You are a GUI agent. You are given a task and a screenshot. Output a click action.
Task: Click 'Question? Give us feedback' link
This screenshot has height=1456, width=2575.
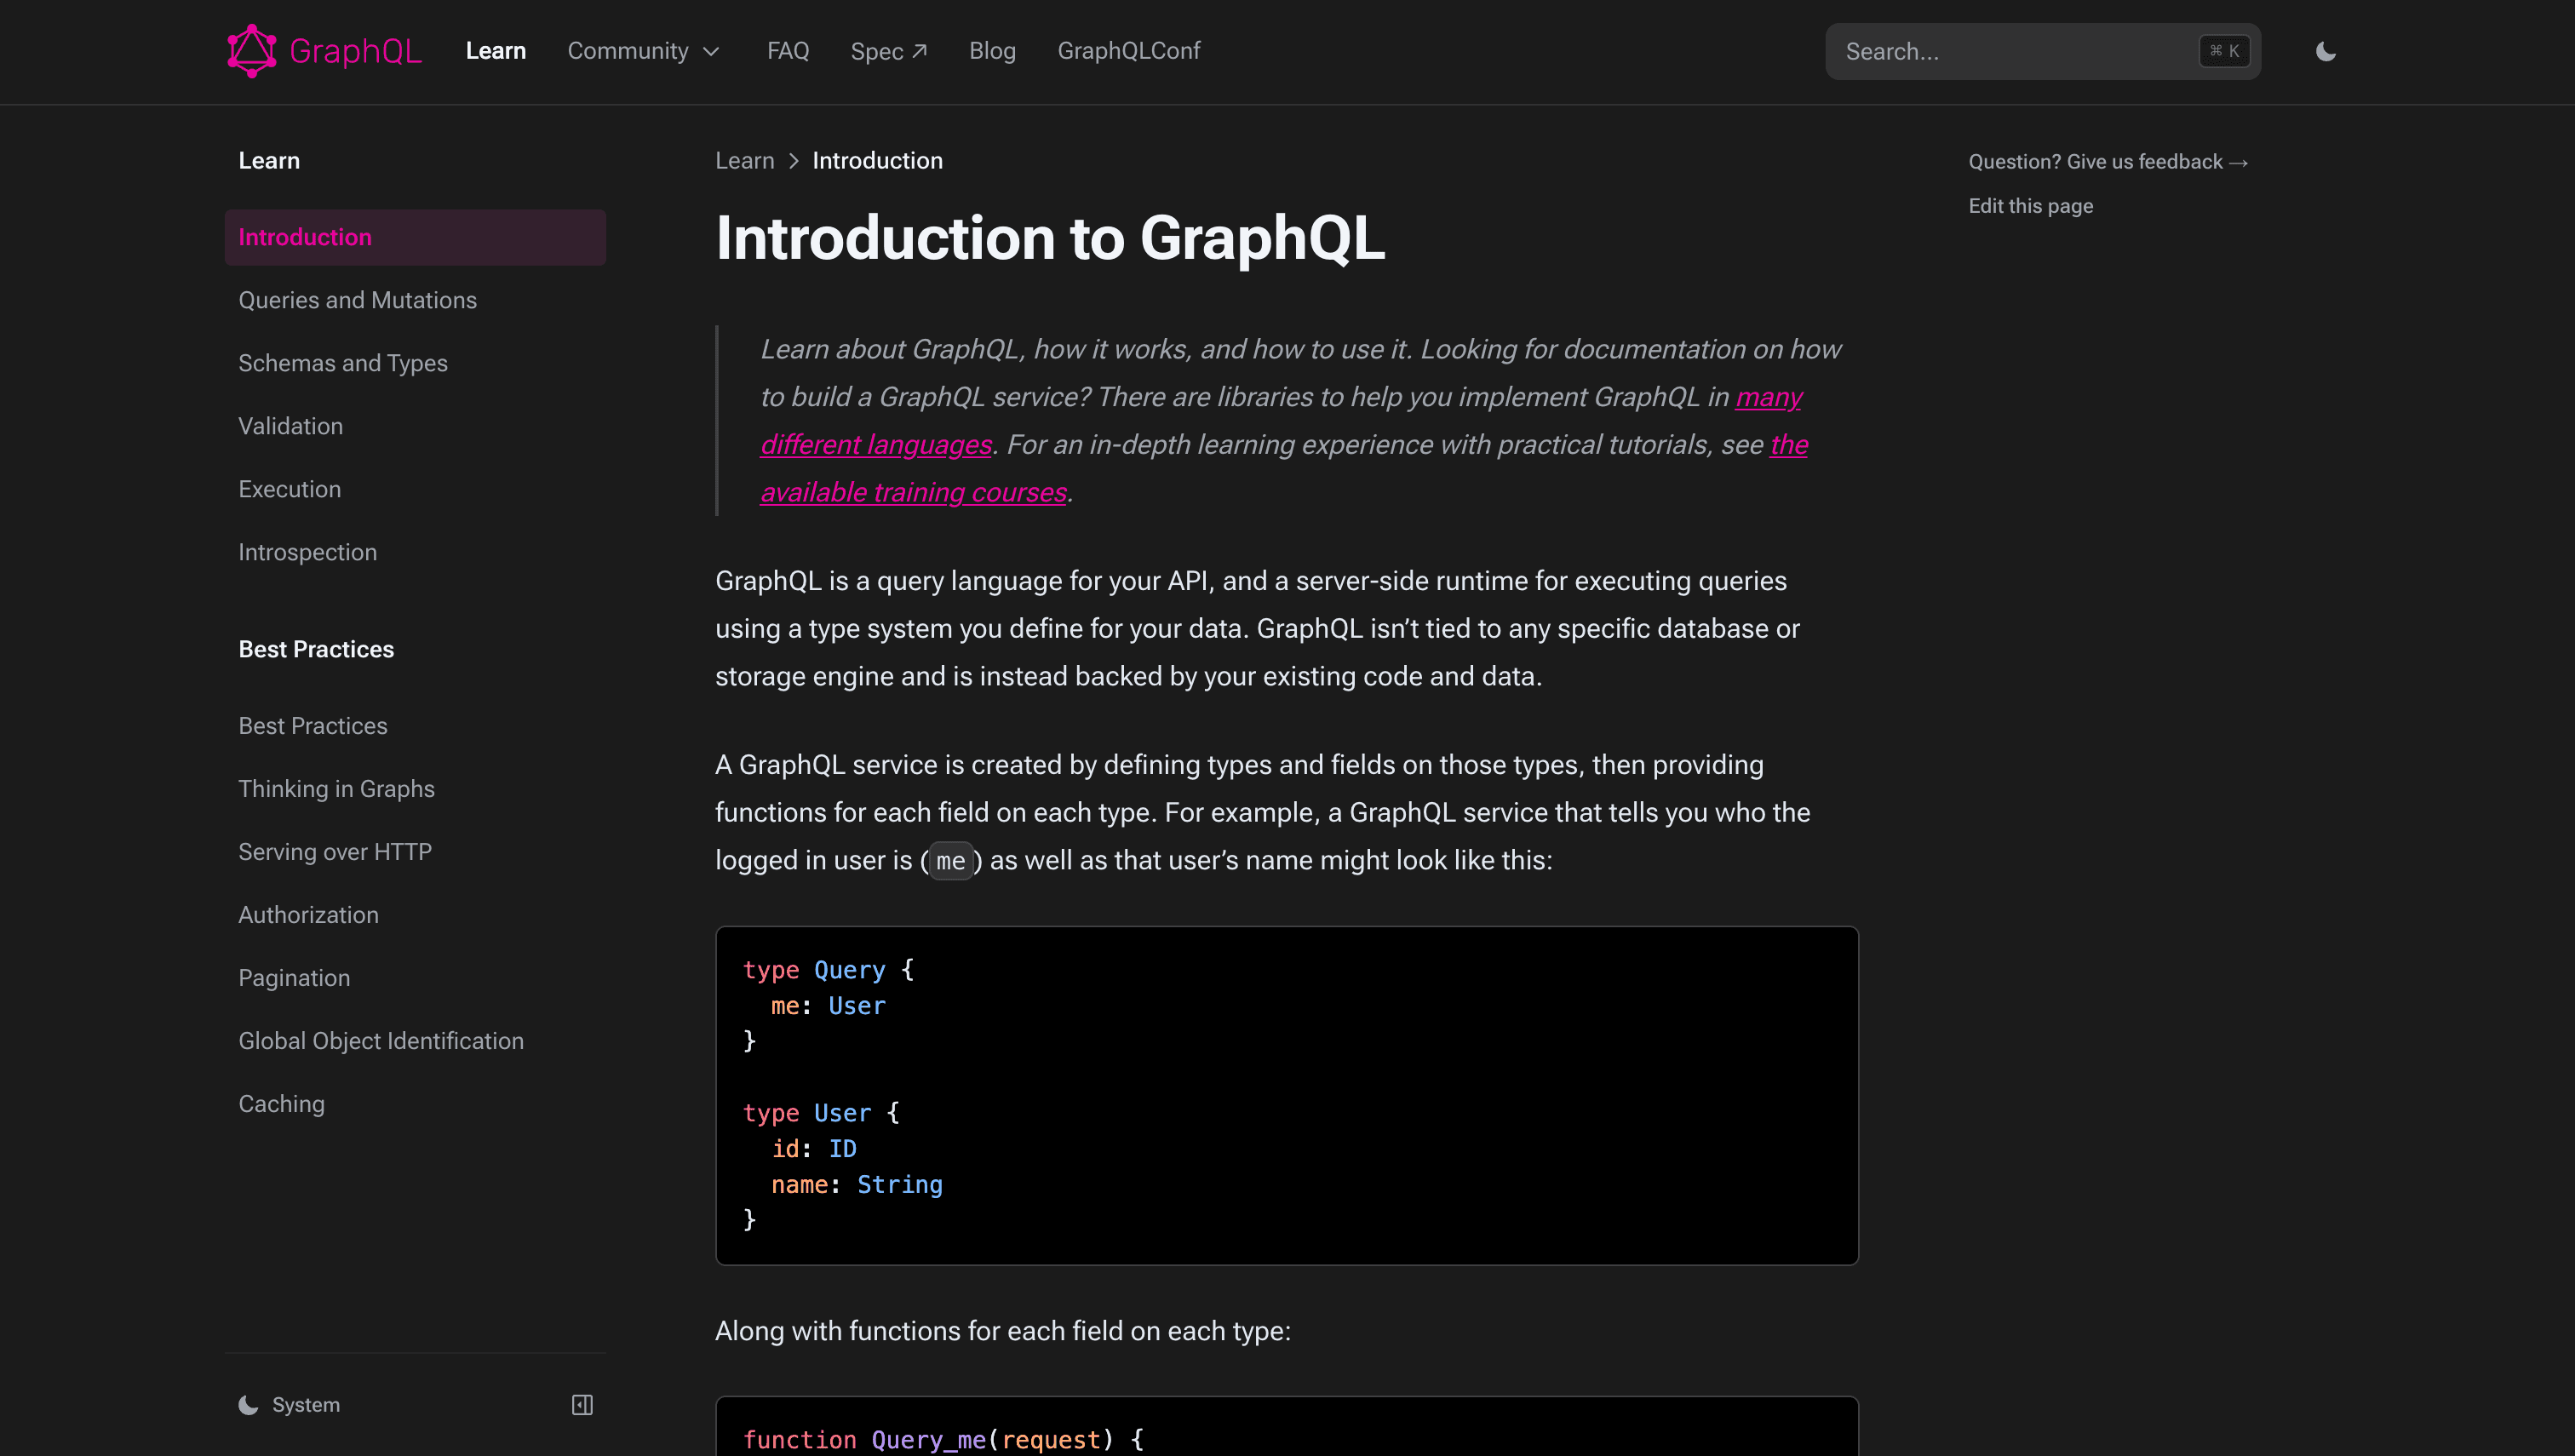2108,161
